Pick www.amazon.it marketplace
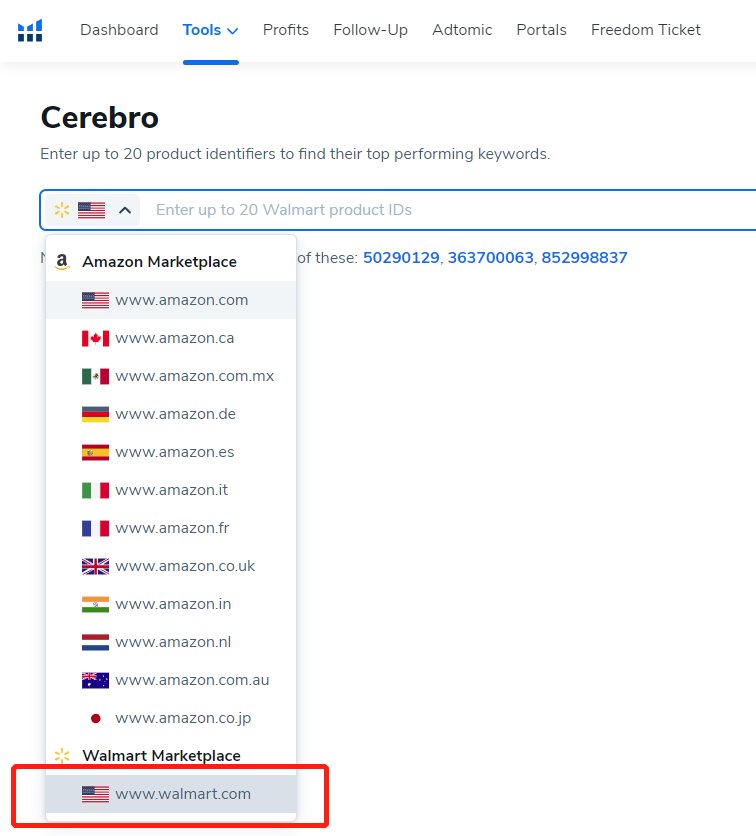 (x=171, y=490)
